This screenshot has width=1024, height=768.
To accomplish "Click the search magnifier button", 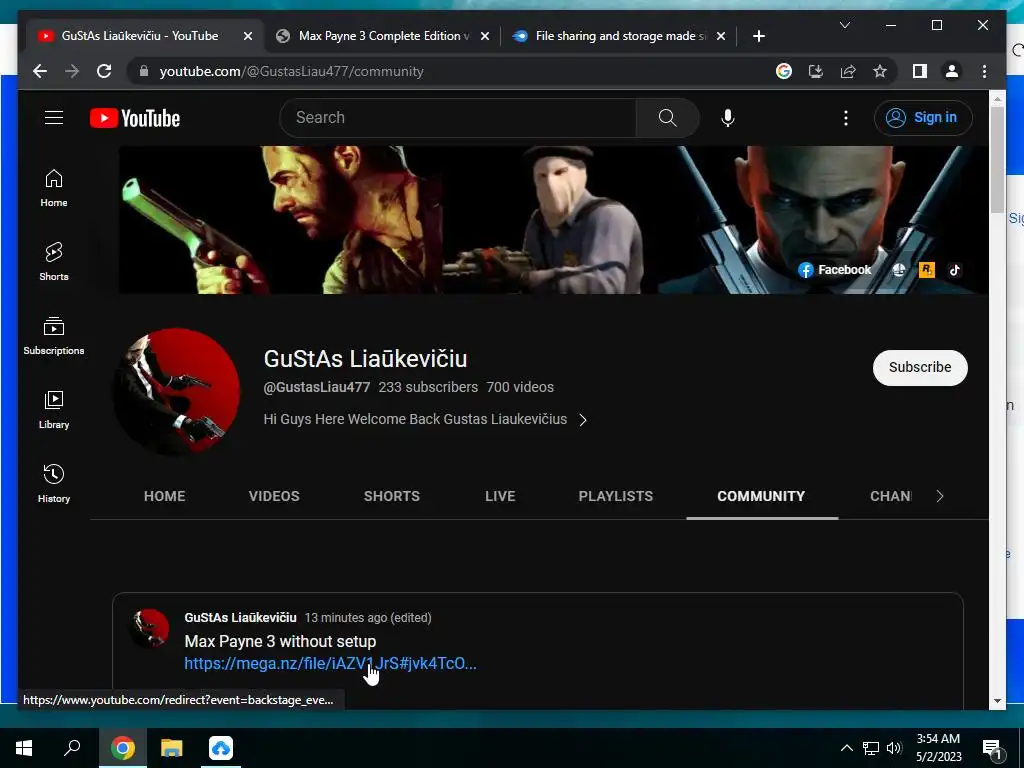I will coord(667,118).
